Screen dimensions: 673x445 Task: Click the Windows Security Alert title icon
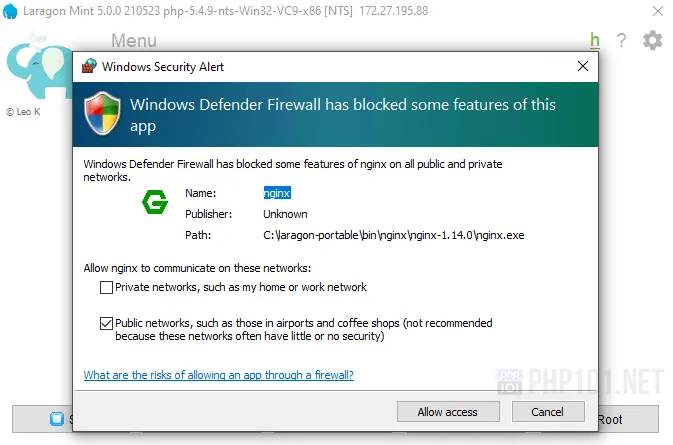pos(88,66)
